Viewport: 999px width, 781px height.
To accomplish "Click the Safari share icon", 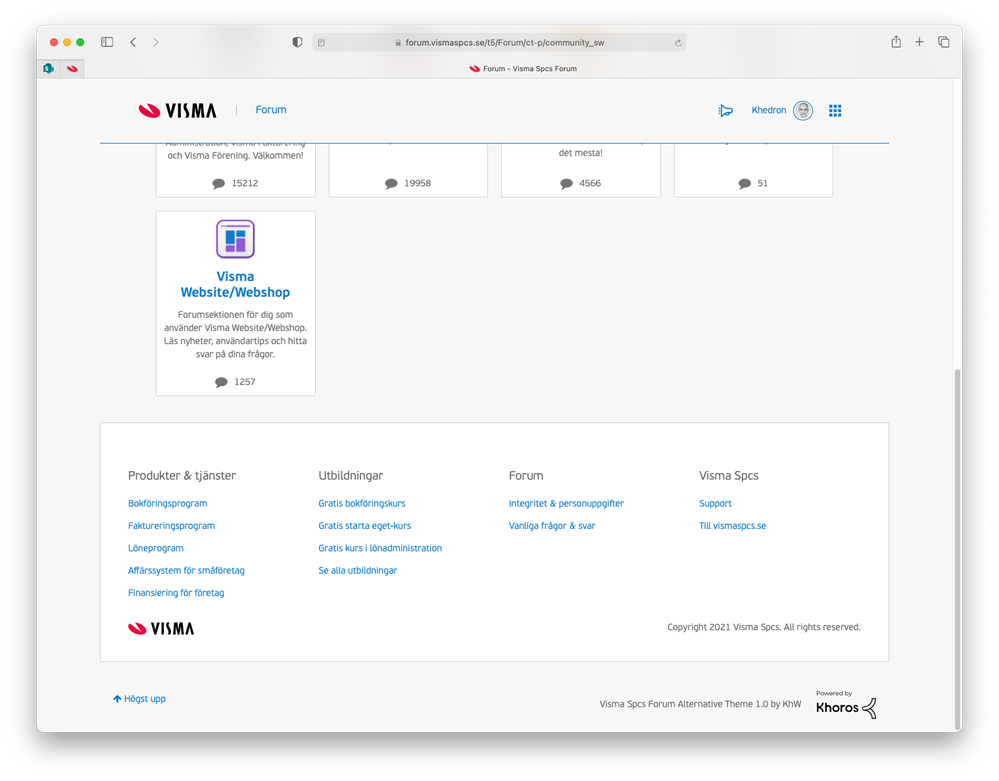I will point(896,42).
